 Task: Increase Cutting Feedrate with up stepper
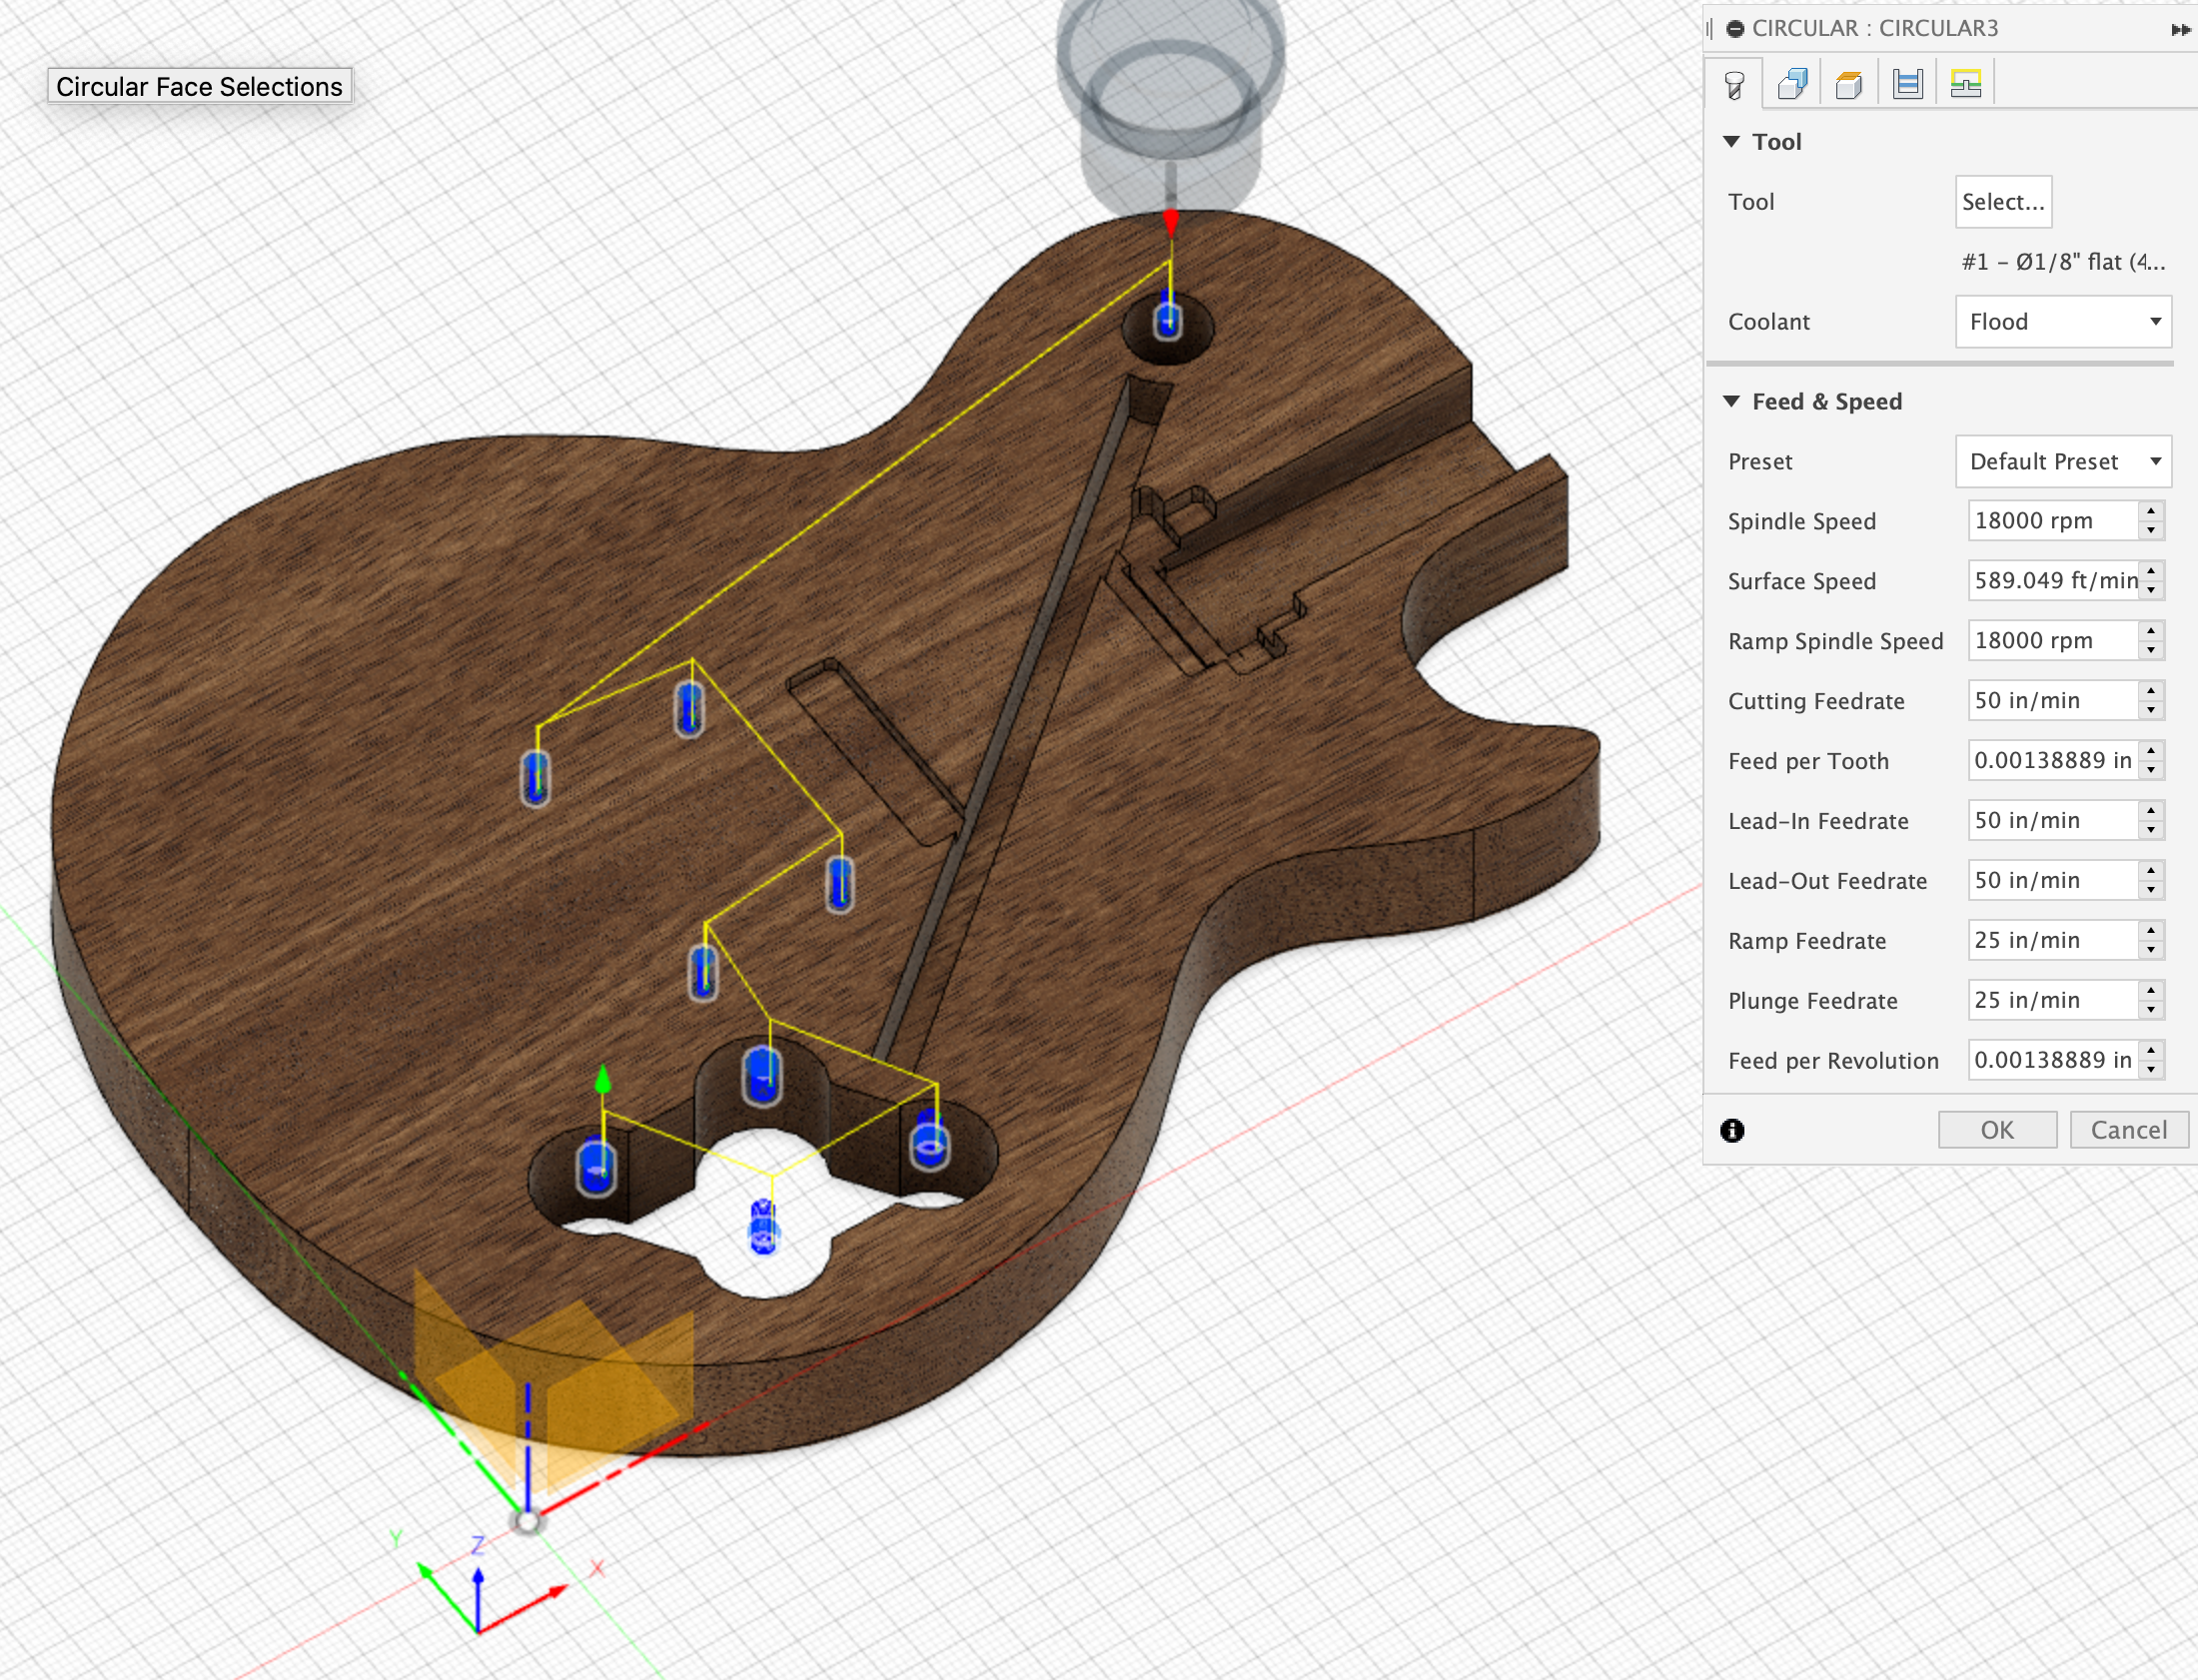(2151, 691)
